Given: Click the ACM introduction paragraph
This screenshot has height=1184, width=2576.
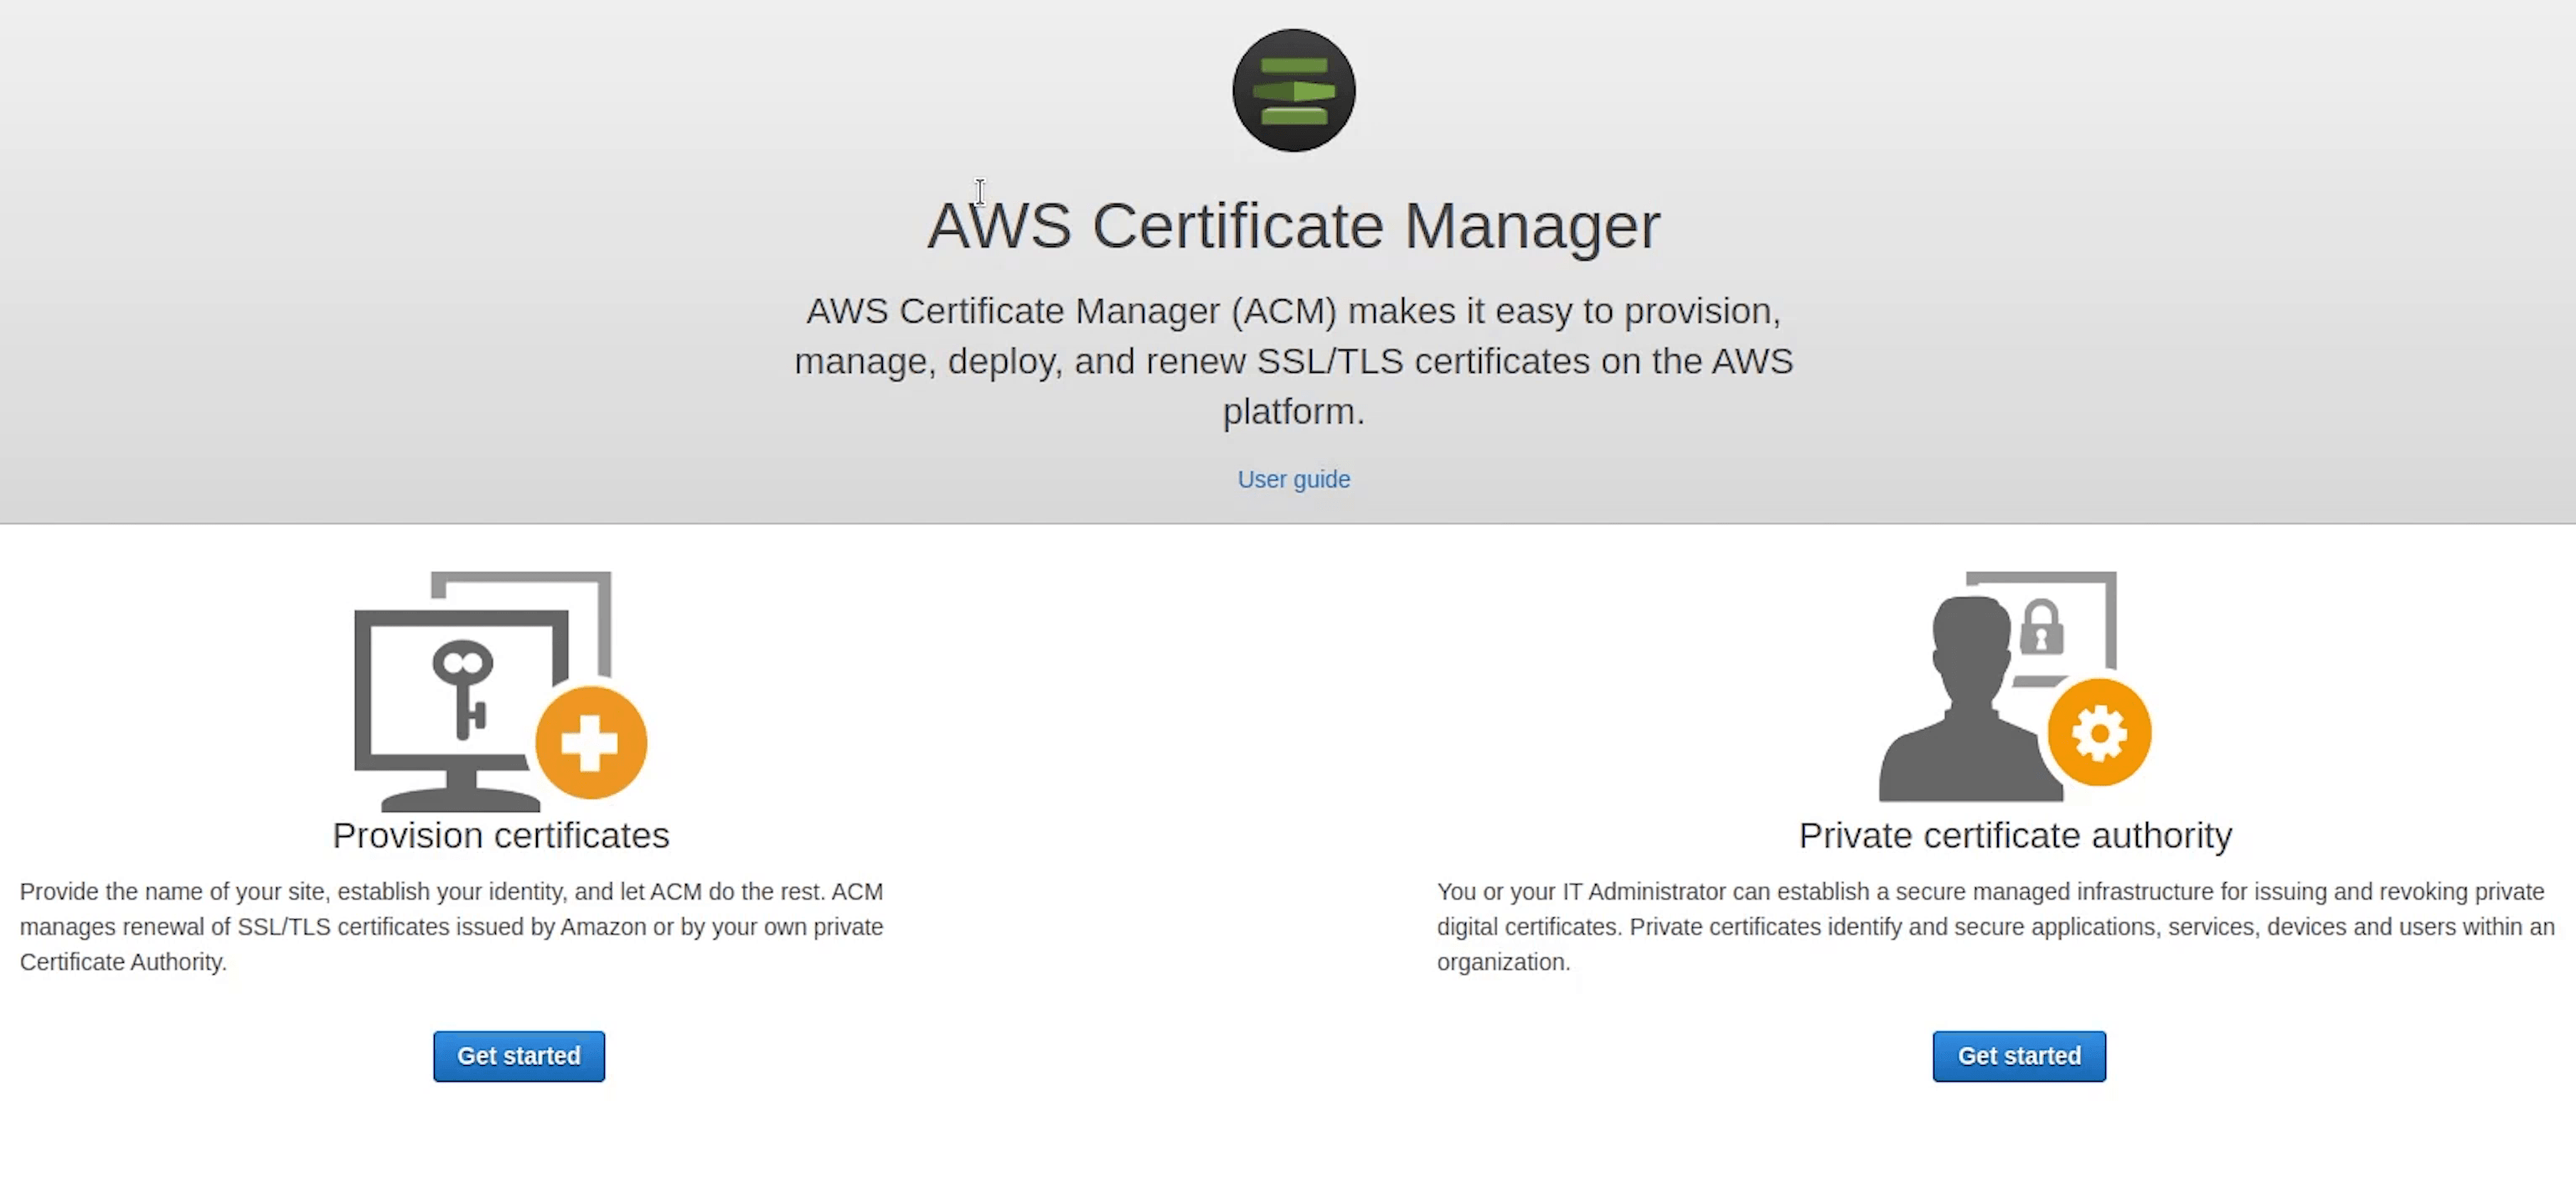Looking at the screenshot, I should (1293, 360).
